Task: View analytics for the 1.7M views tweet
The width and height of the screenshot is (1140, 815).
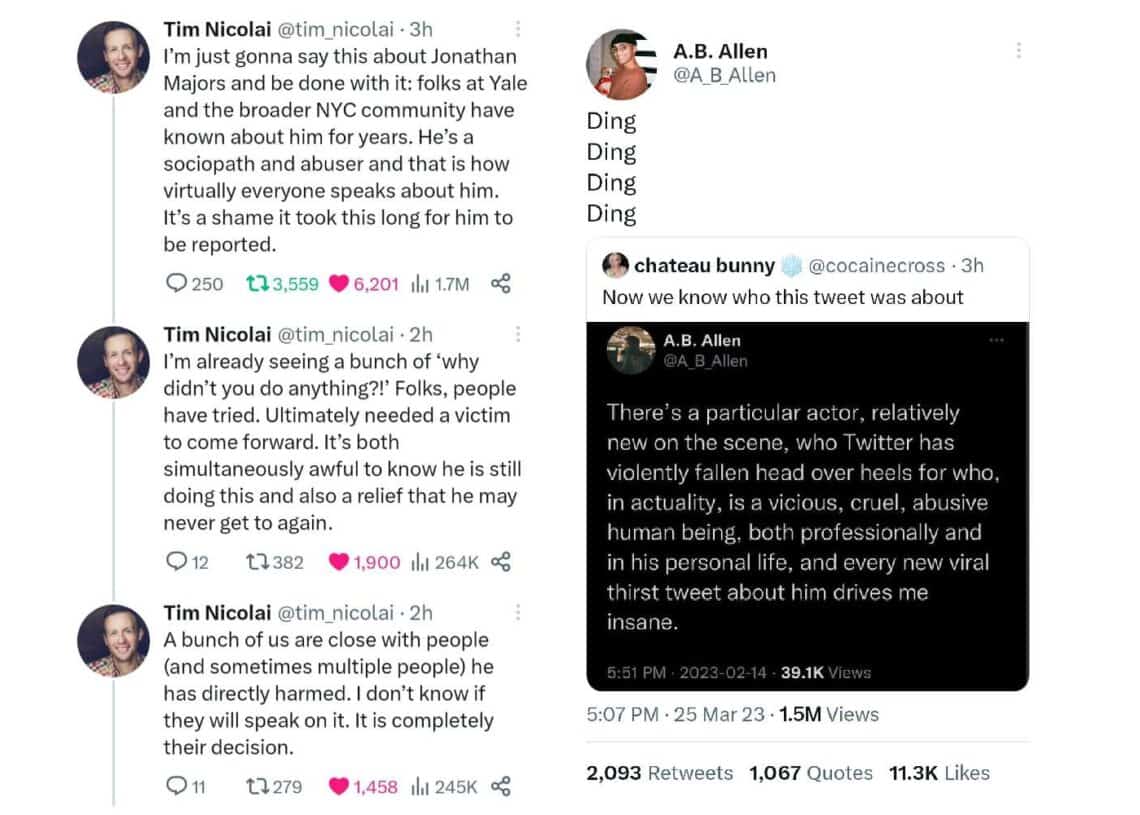Action: click(x=419, y=284)
